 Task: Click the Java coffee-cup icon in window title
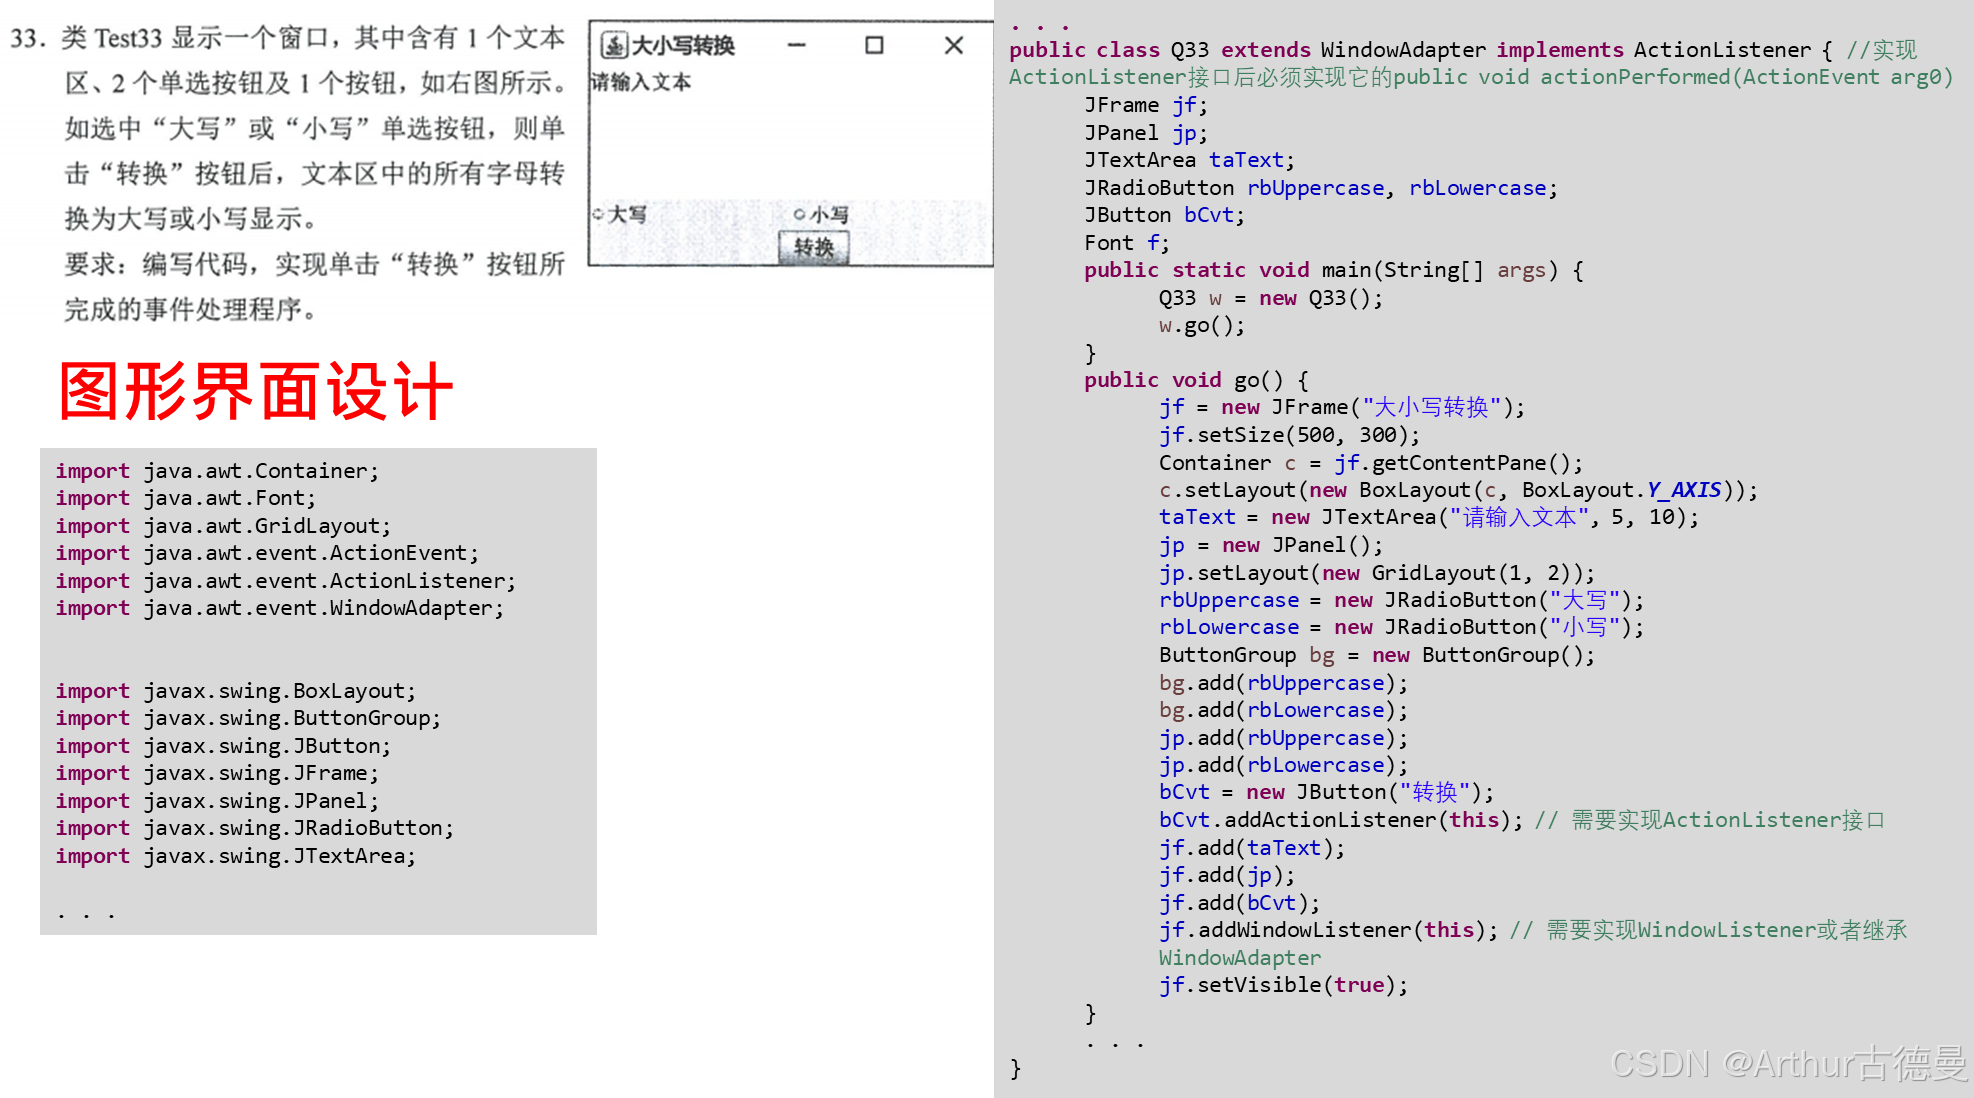click(613, 46)
